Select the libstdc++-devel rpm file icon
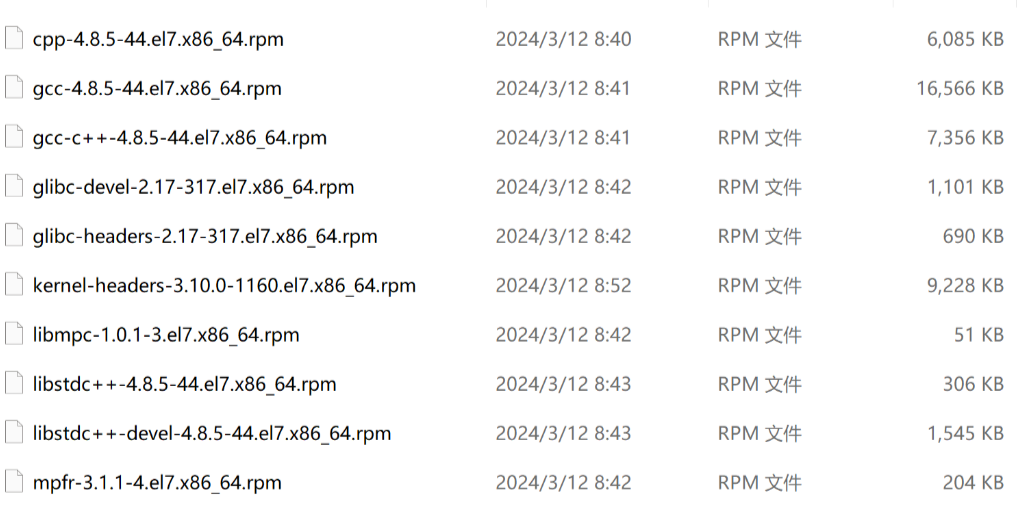Viewport: 1020px width, 506px height. point(13,433)
